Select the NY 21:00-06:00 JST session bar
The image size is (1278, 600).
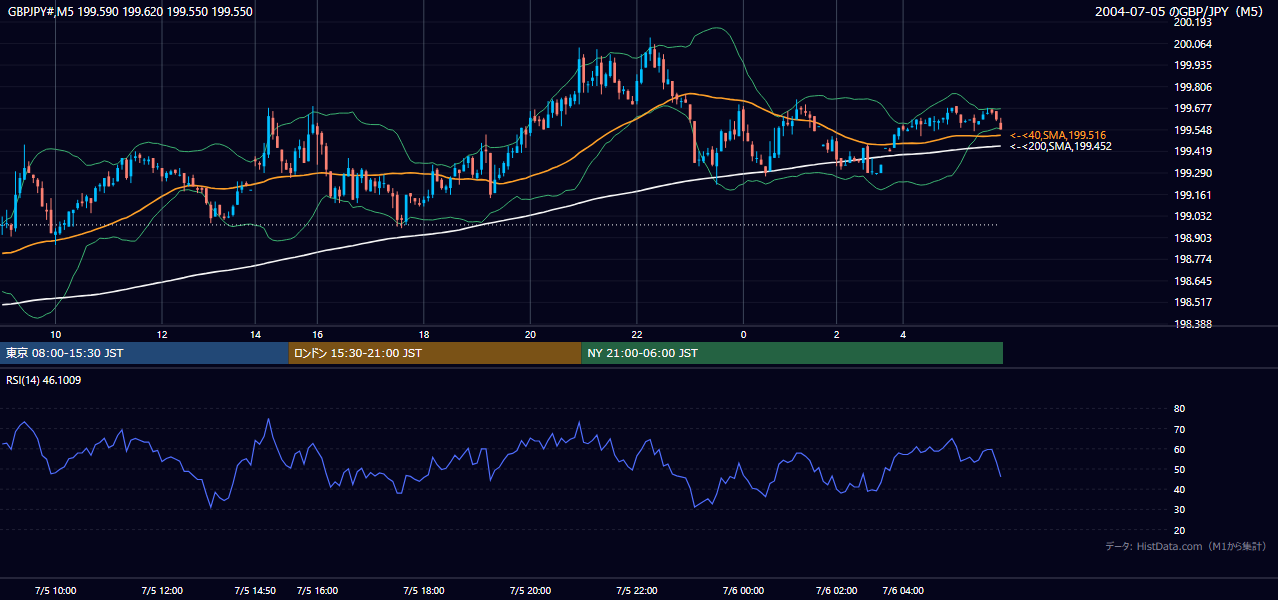click(x=792, y=353)
